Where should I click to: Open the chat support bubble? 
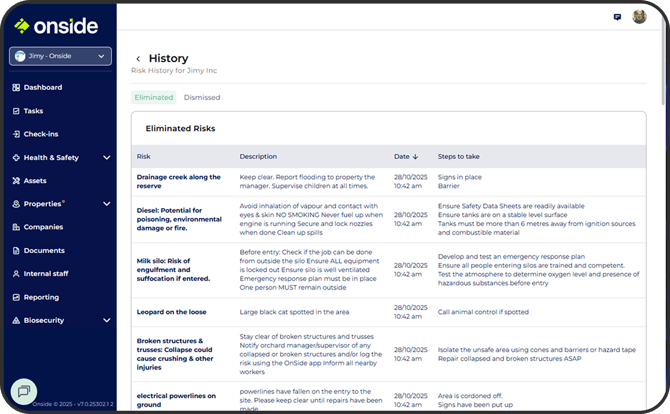click(24, 391)
